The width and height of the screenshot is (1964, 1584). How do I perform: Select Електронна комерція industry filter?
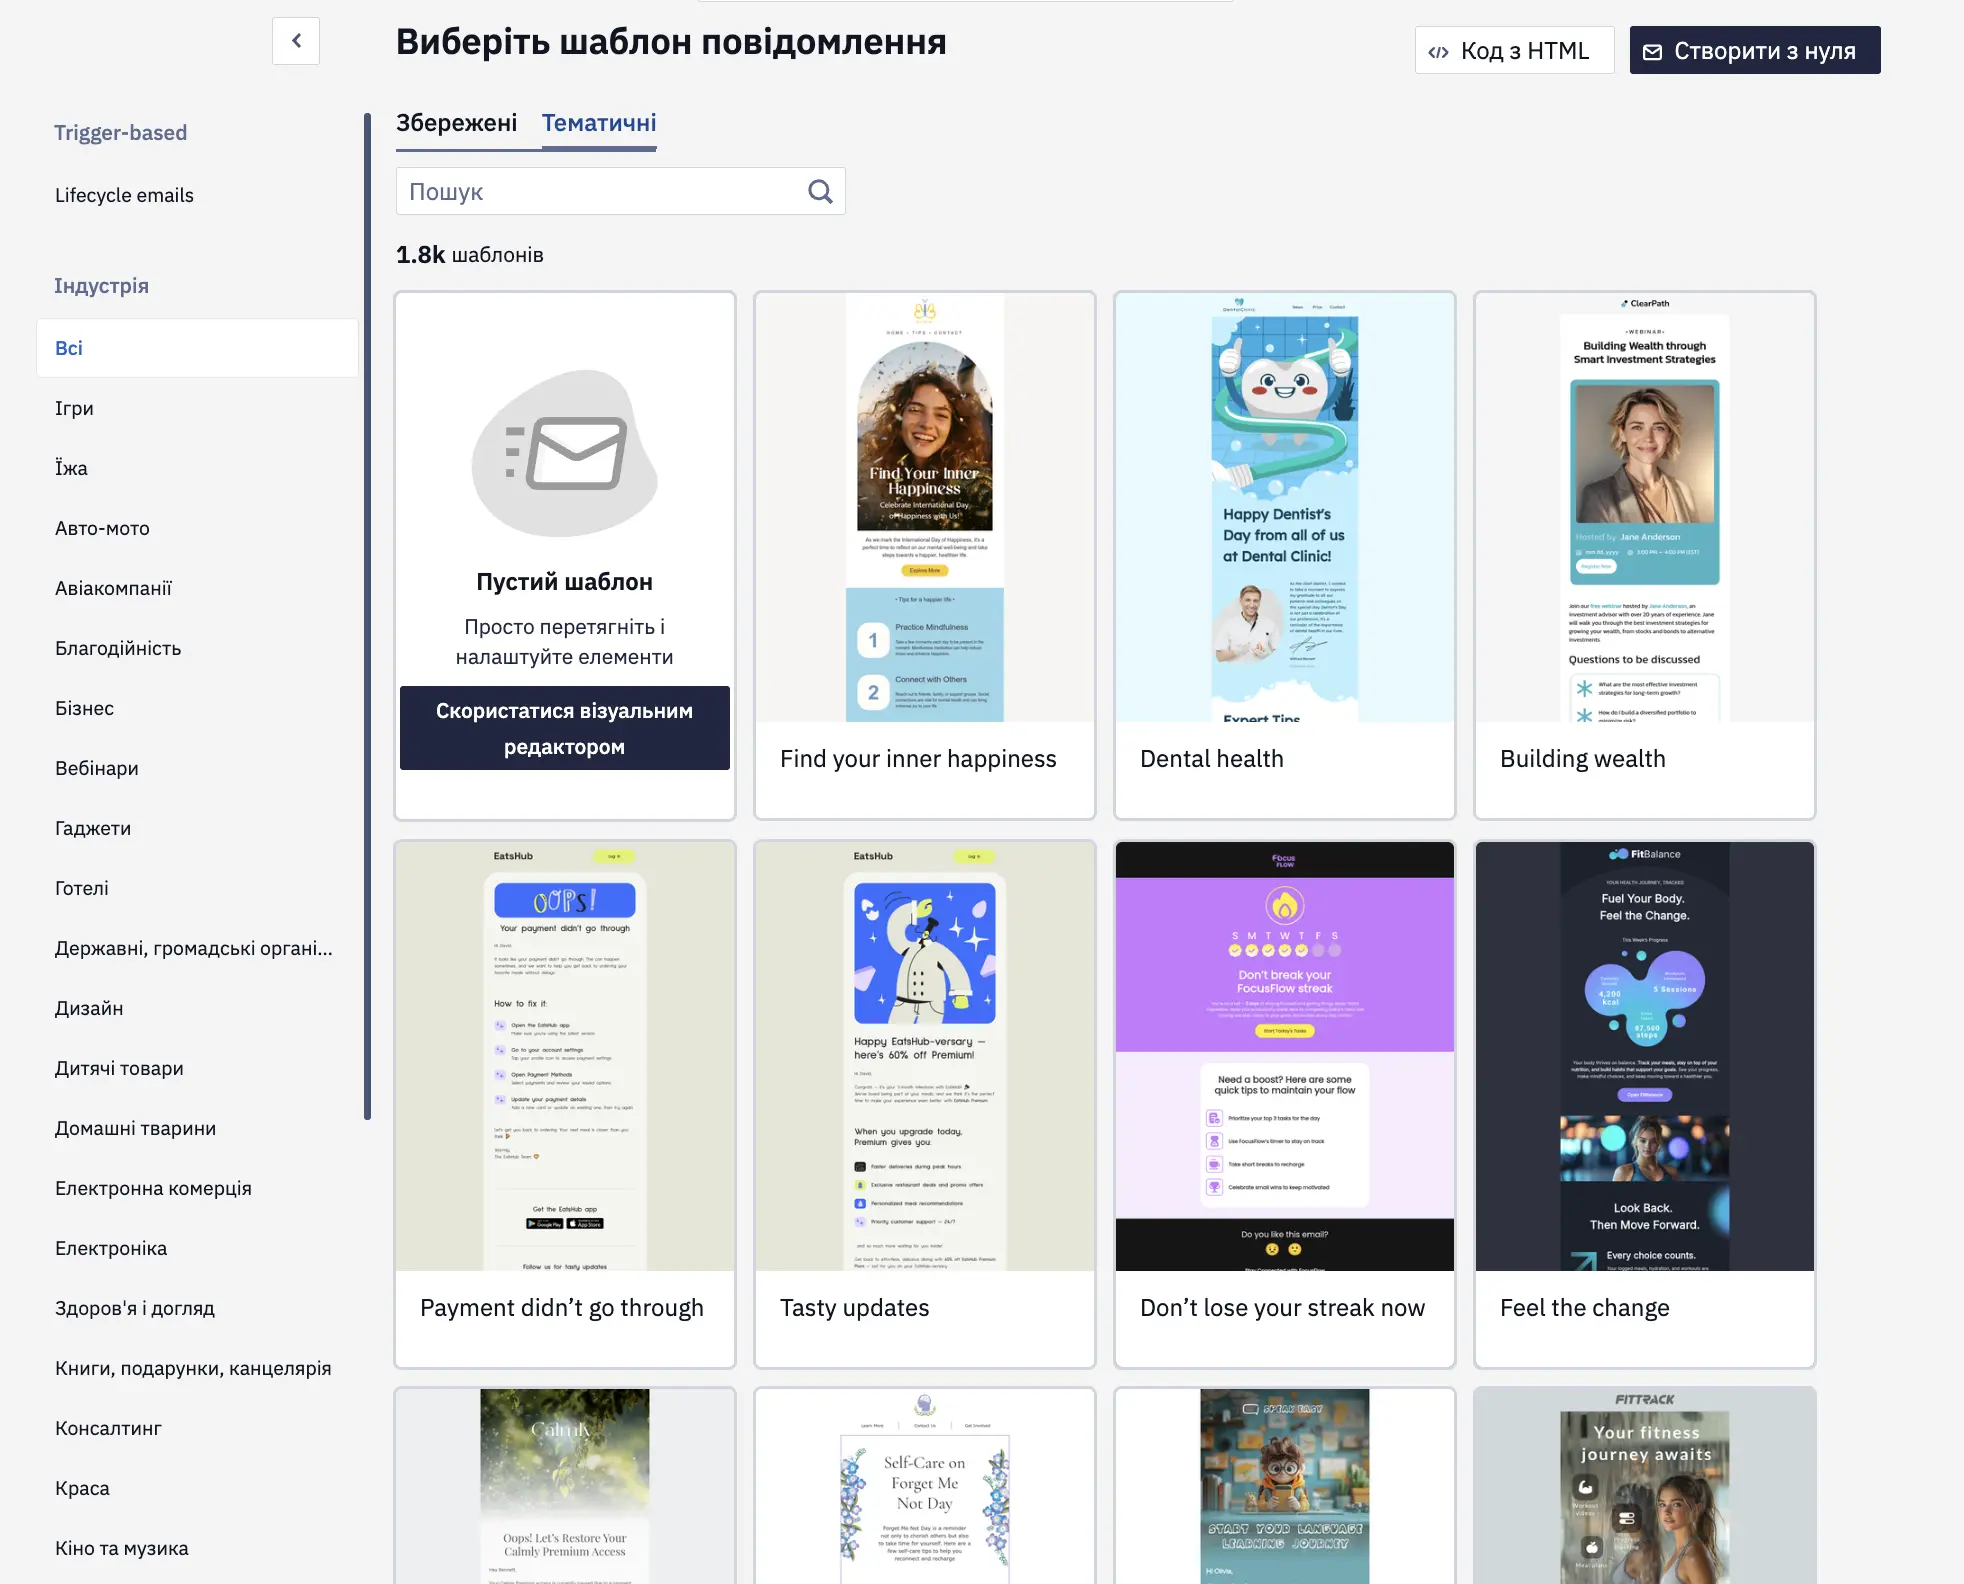point(153,1188)
